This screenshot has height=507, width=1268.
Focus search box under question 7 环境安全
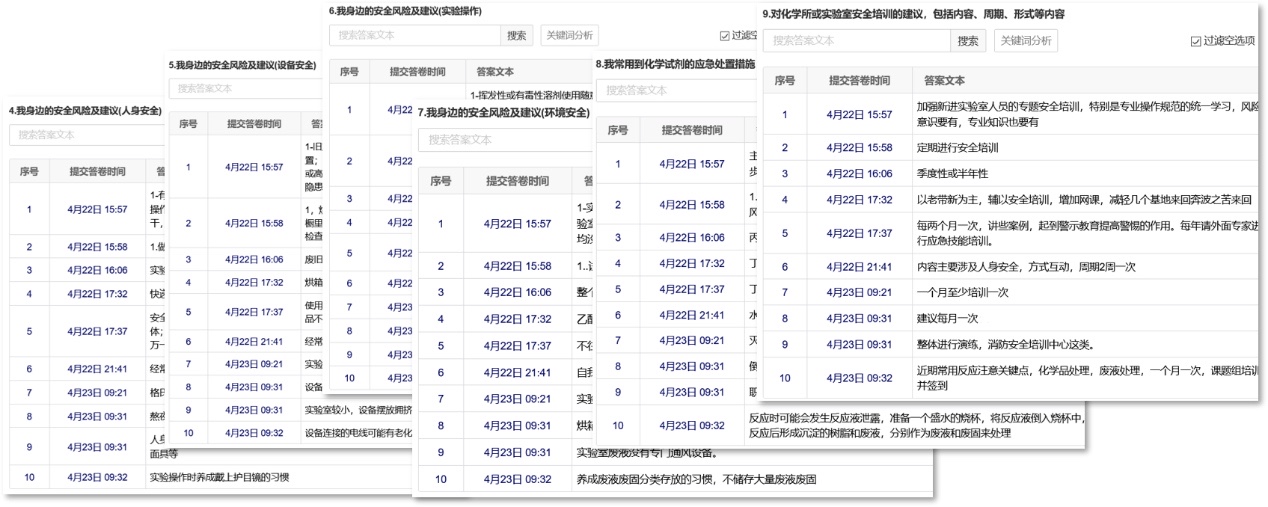pos(506,140)
